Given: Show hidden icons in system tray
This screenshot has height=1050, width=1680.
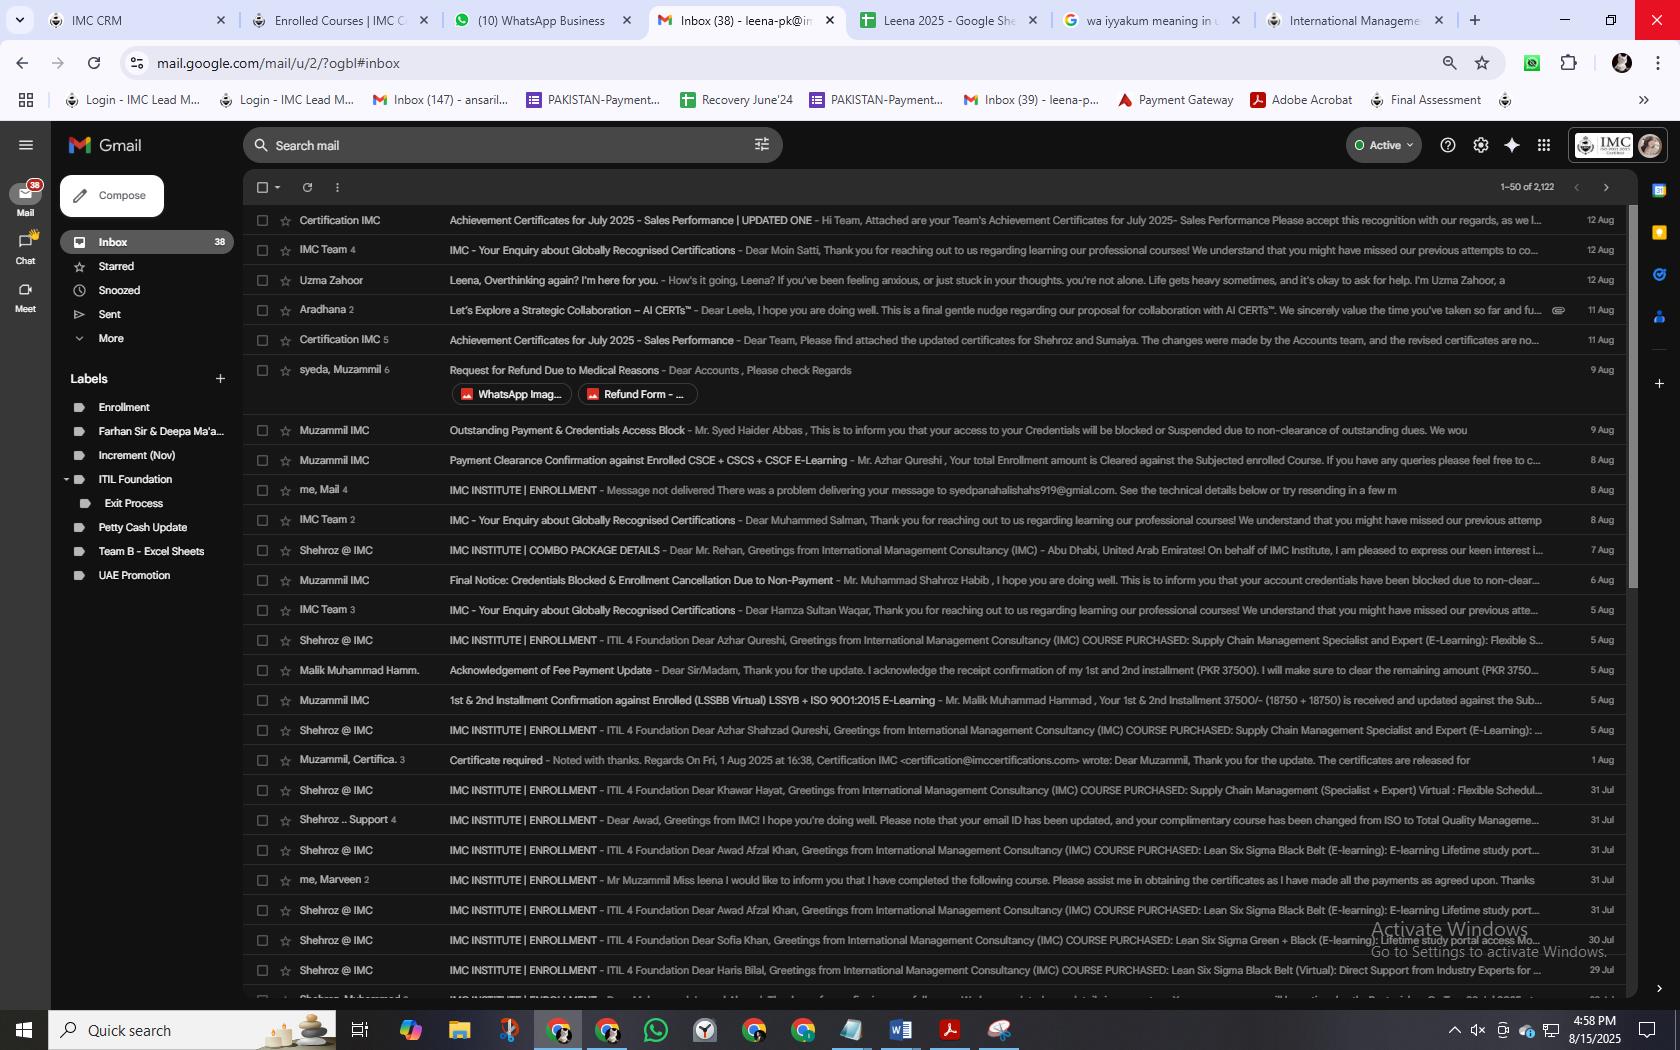Looking at the screenshot, I should click(x=1454, y=1030).
